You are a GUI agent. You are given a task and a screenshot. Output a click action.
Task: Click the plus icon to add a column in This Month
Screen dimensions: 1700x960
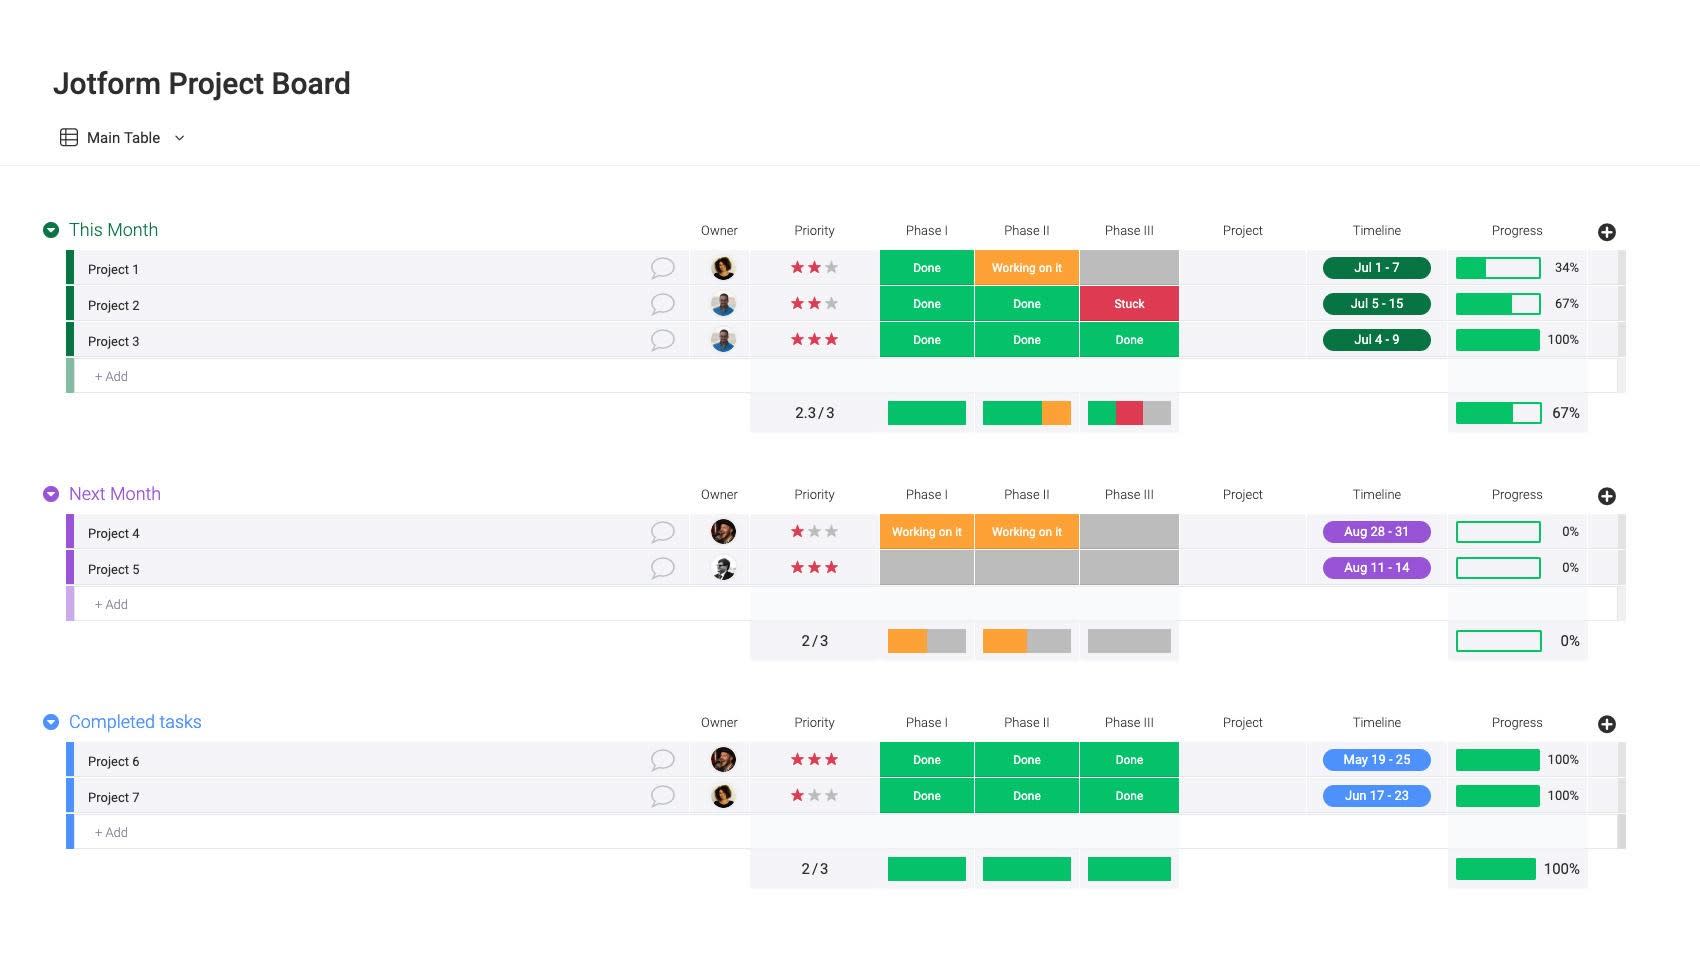coord(1607,232)
